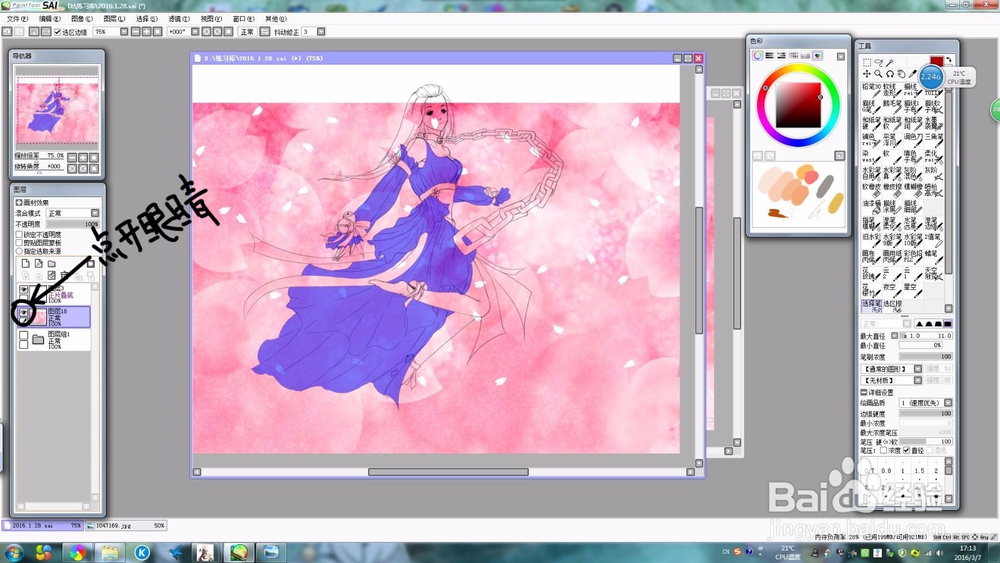Screen dimensions: 1000x563
Task: Select the lasso selection tool
Action: click(879, 62)
